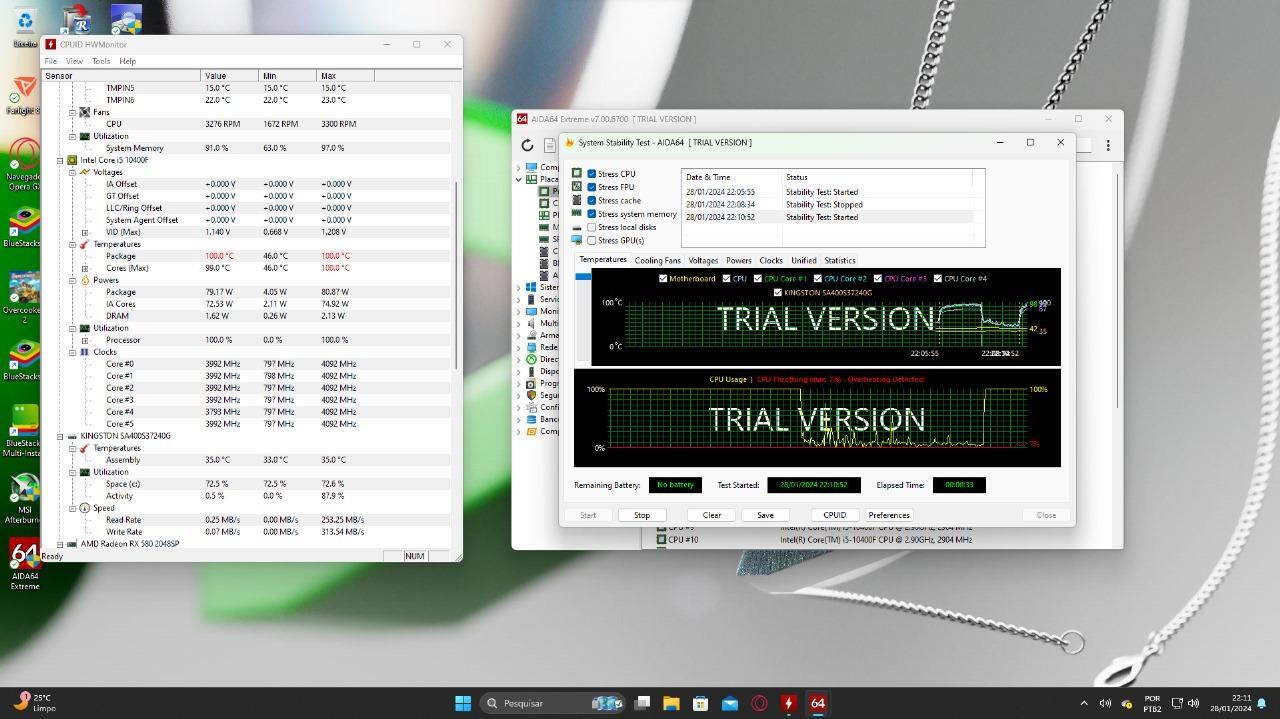Uncheck Stress CPU option
Screen dimensions: 1280x719
pyautogui.click(x=592, y=174)
